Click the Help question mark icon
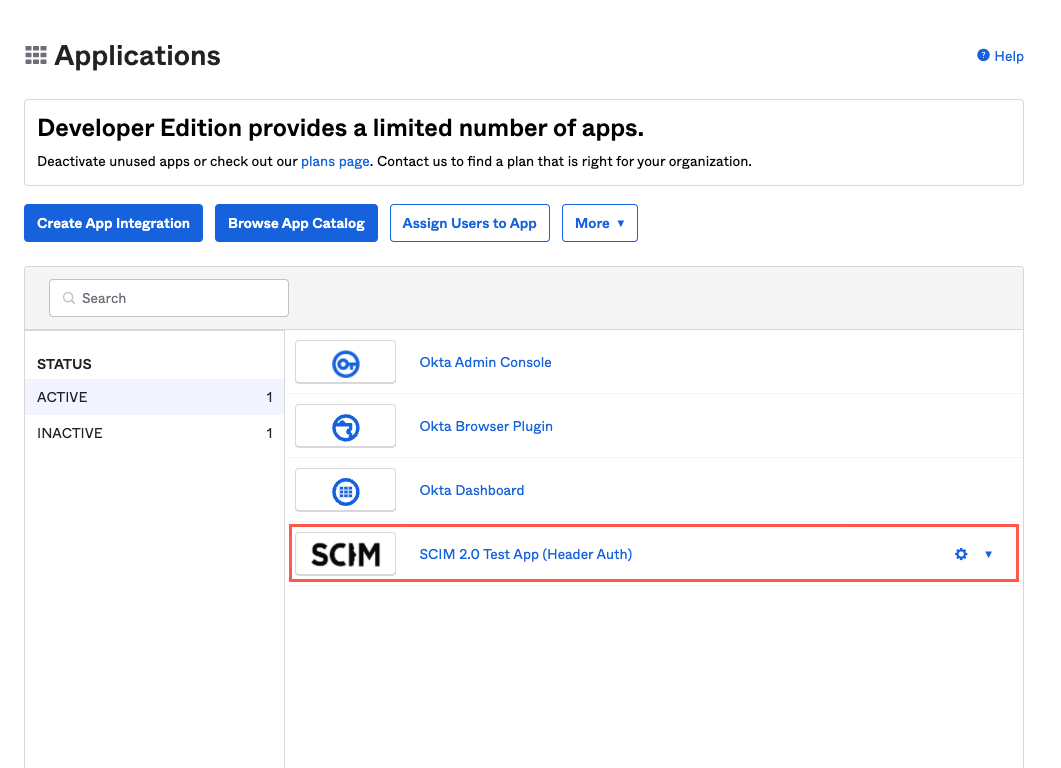The width and height of the screenshot is (1061, 768). pyautogui.click(x=981, y=56)
